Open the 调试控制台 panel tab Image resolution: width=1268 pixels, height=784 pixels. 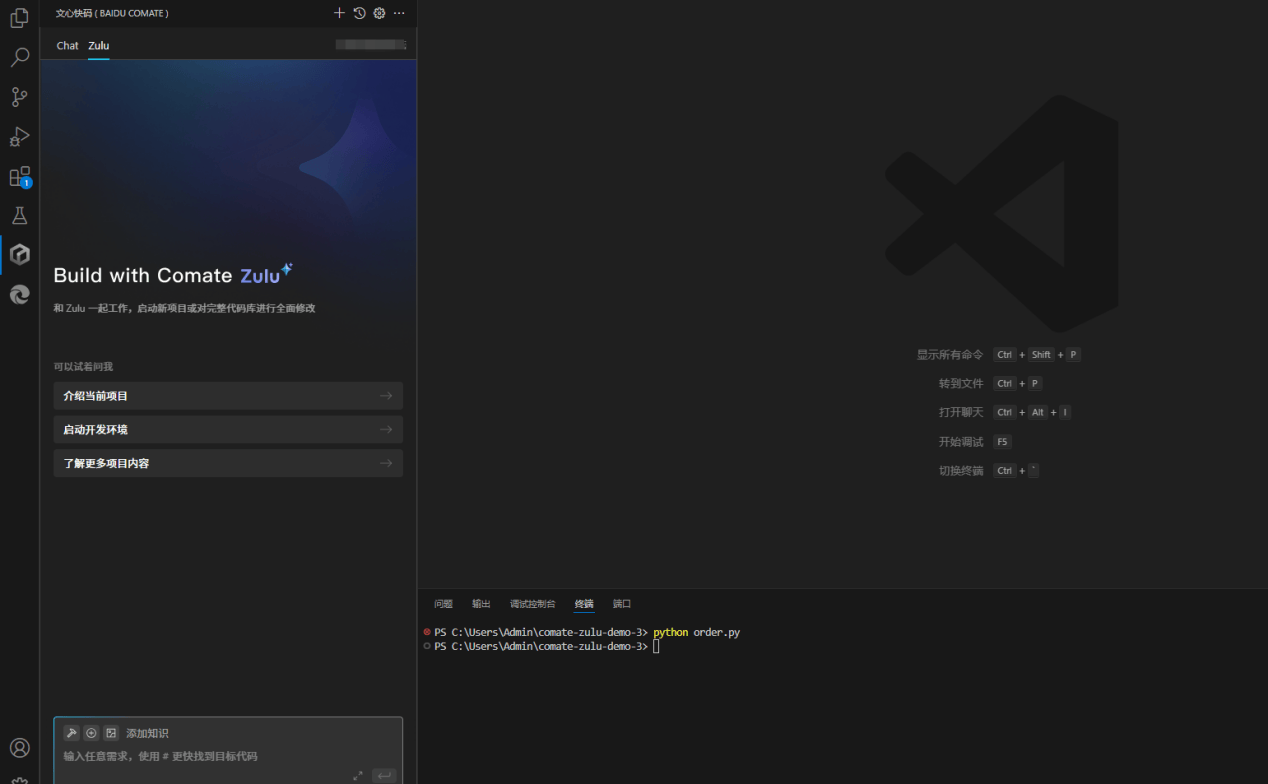(532, 604)
